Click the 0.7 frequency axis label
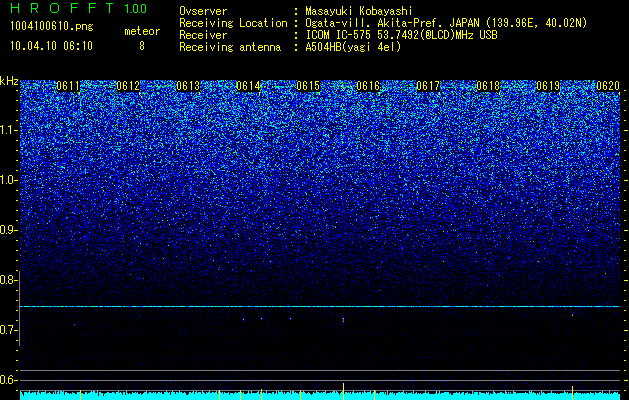The height and width of the screenshot is (400, 629). pyautogui.click(x=9, y=330)
